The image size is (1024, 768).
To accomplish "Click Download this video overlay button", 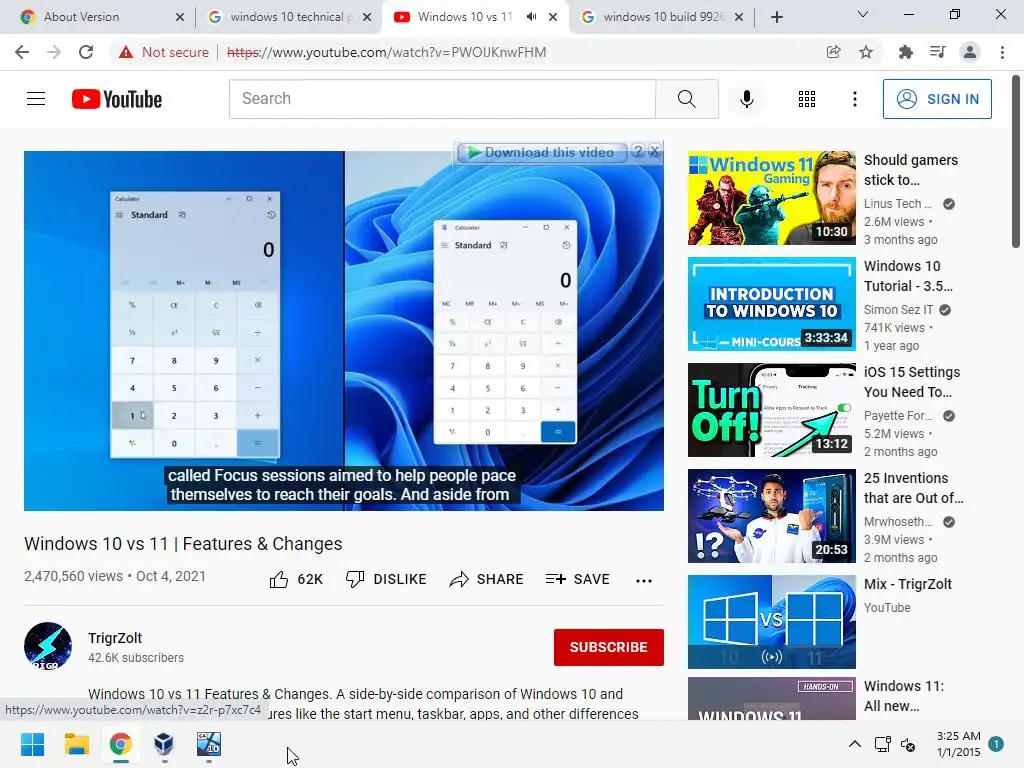I will tap(541, 152).
